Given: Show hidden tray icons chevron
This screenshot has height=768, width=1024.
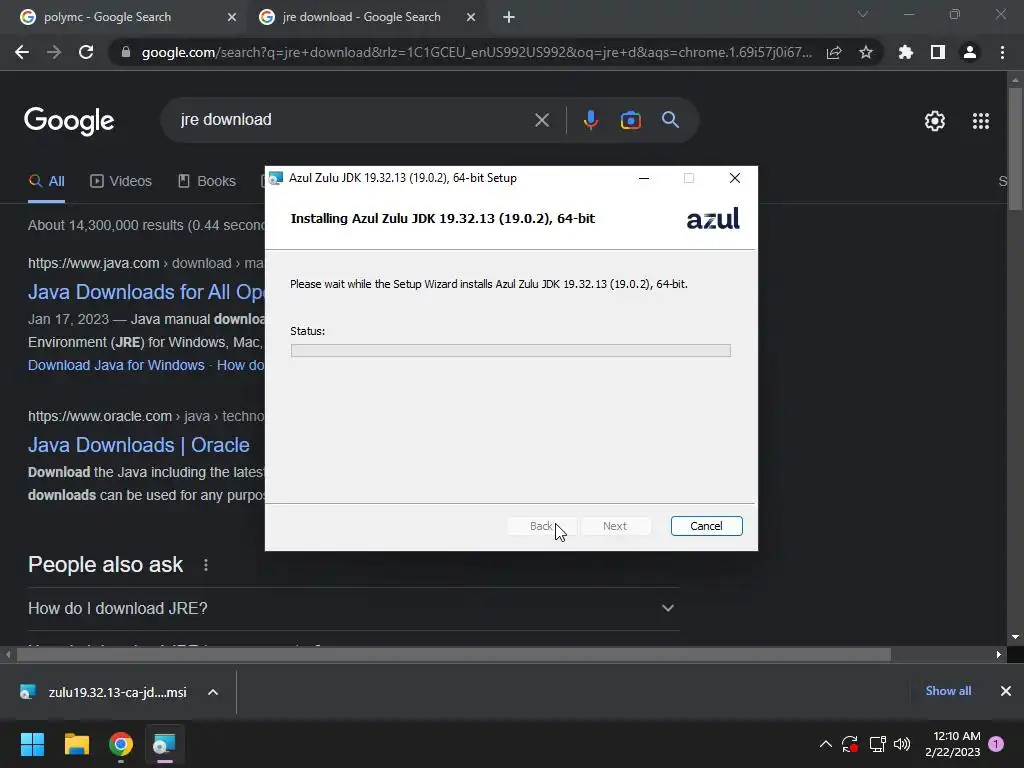Looking at the screenshot, I should (x=825, y=744).
